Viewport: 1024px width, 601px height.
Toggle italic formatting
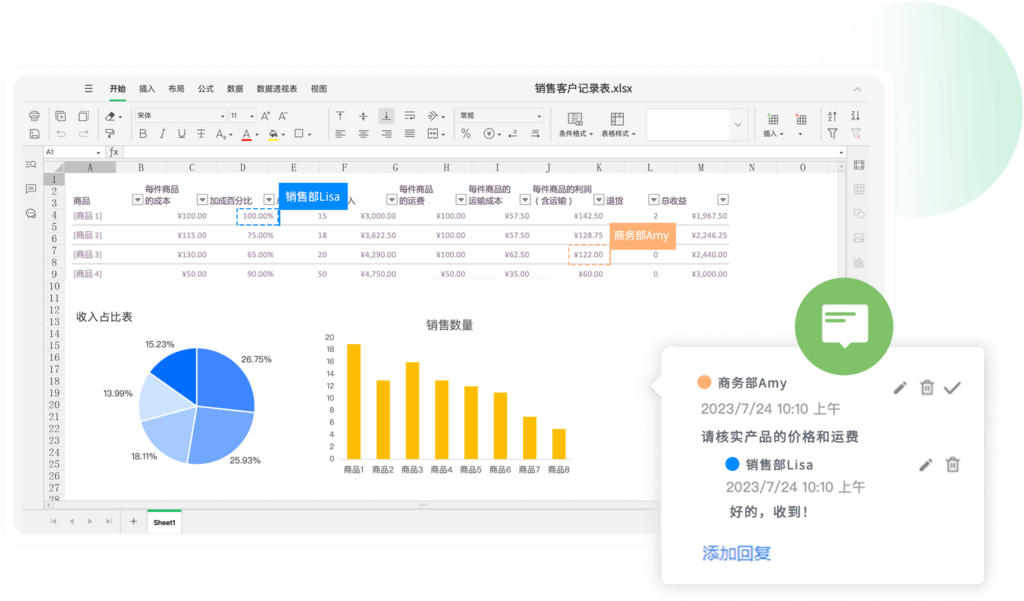(162, 133)
